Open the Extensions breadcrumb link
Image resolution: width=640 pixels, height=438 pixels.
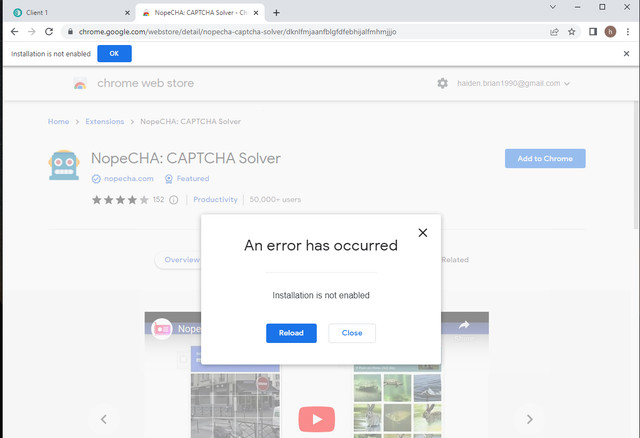pos(104,122)
